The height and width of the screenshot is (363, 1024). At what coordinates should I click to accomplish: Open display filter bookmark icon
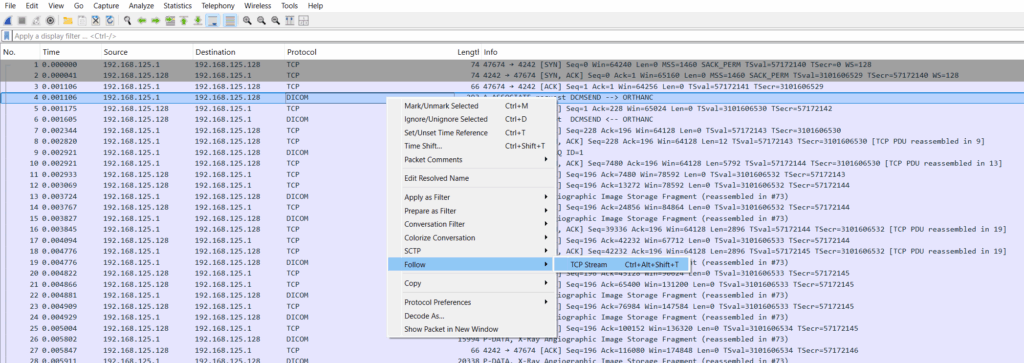point(7,36)
